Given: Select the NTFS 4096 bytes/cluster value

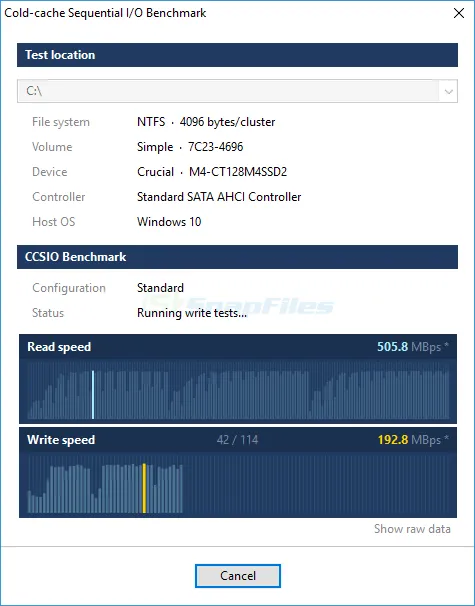Looking at the screenshot, I should 206,122.
